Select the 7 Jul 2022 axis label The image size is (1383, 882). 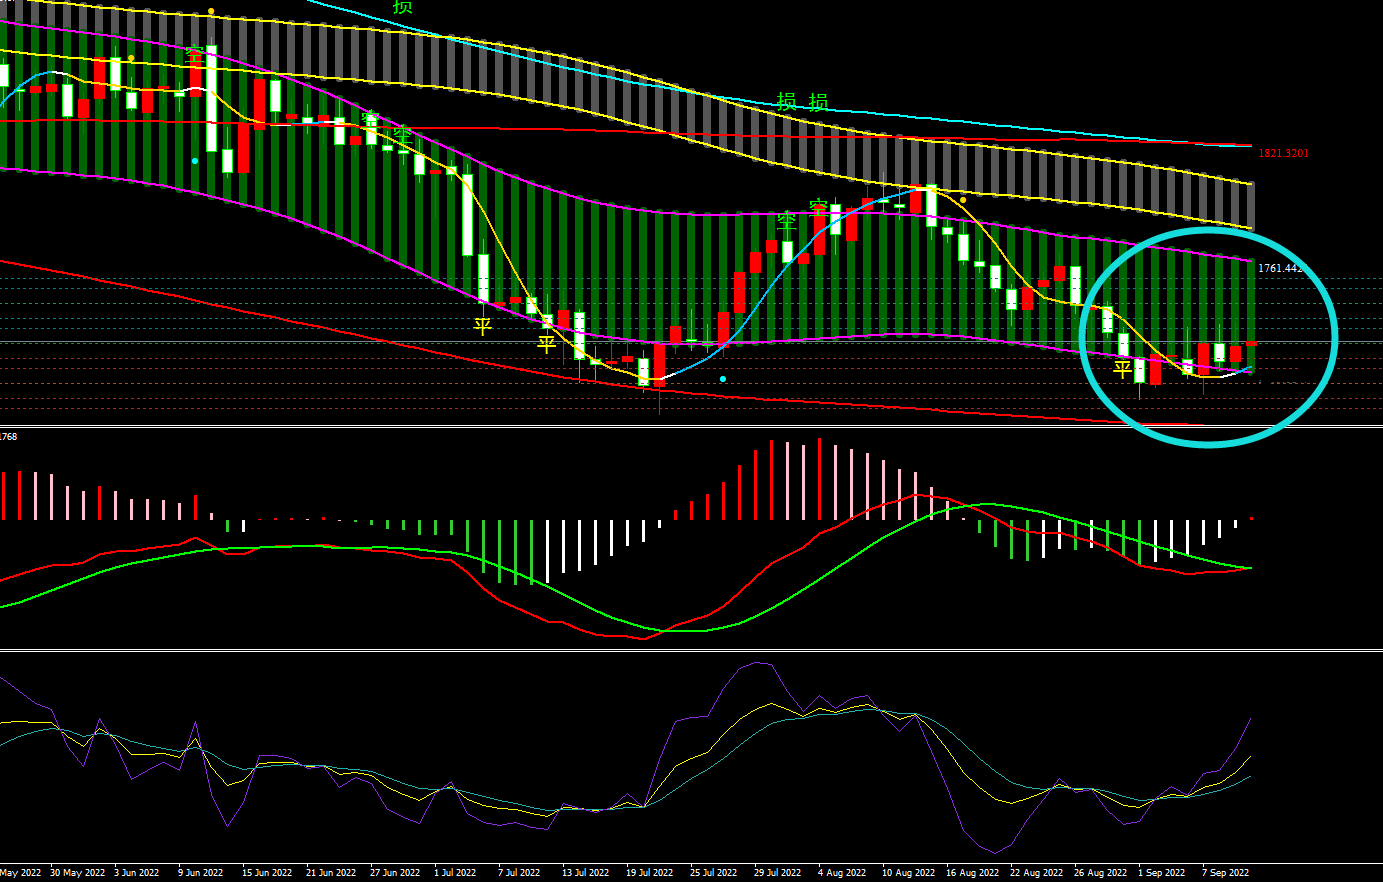click(x=519, y=873)
